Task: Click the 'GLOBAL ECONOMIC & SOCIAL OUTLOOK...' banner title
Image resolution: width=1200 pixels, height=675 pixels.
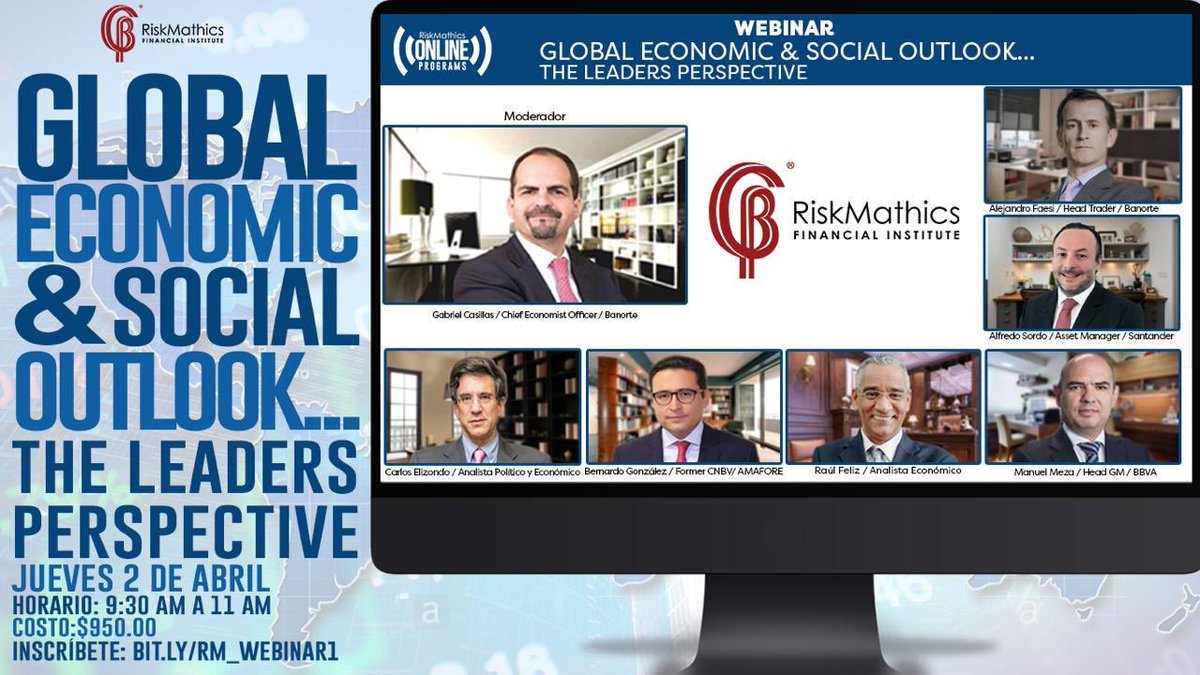Action: (x=786, y=52)
